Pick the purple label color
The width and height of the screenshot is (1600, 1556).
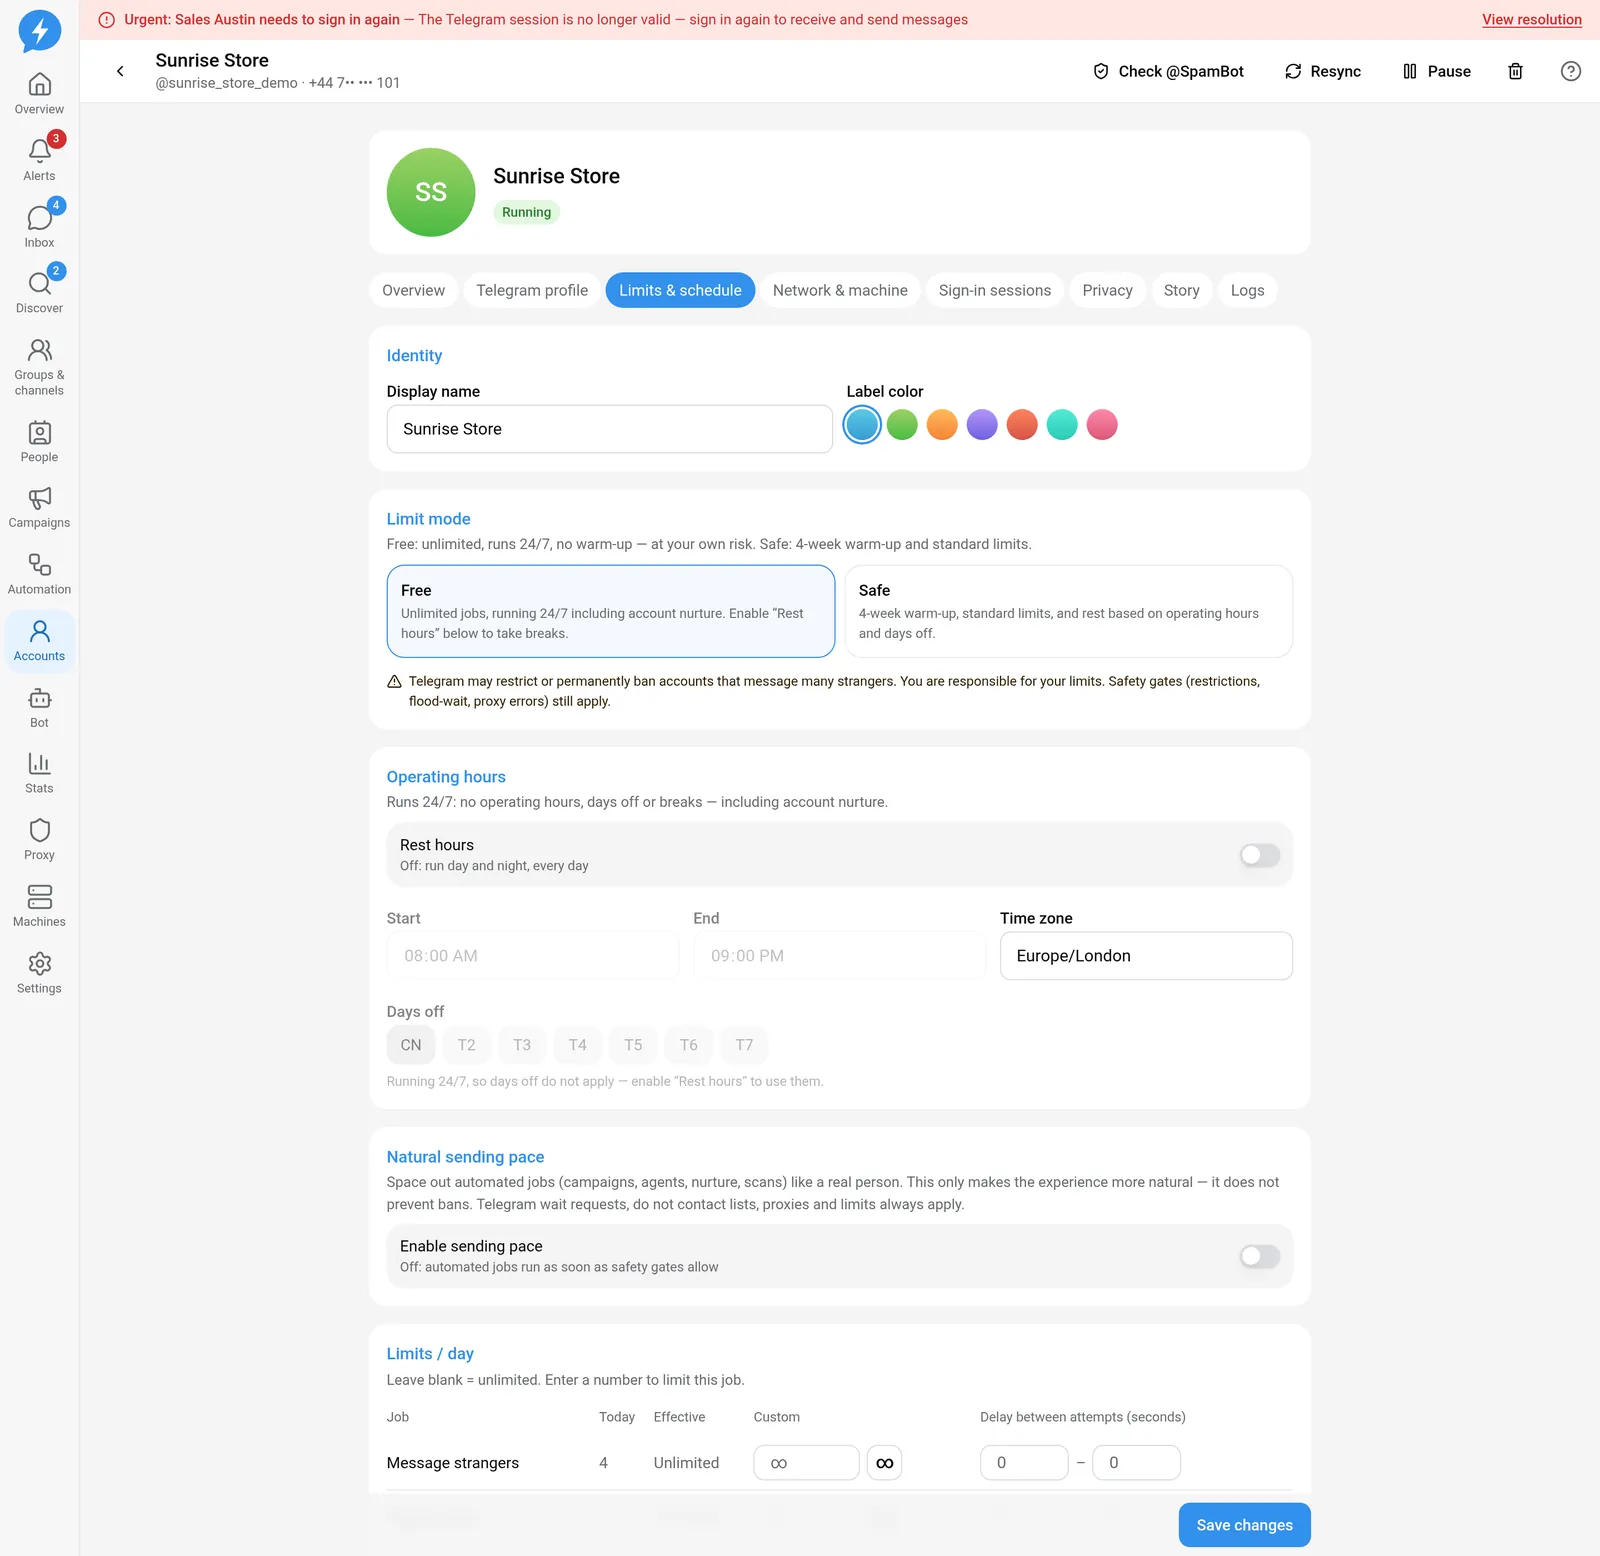982,425
